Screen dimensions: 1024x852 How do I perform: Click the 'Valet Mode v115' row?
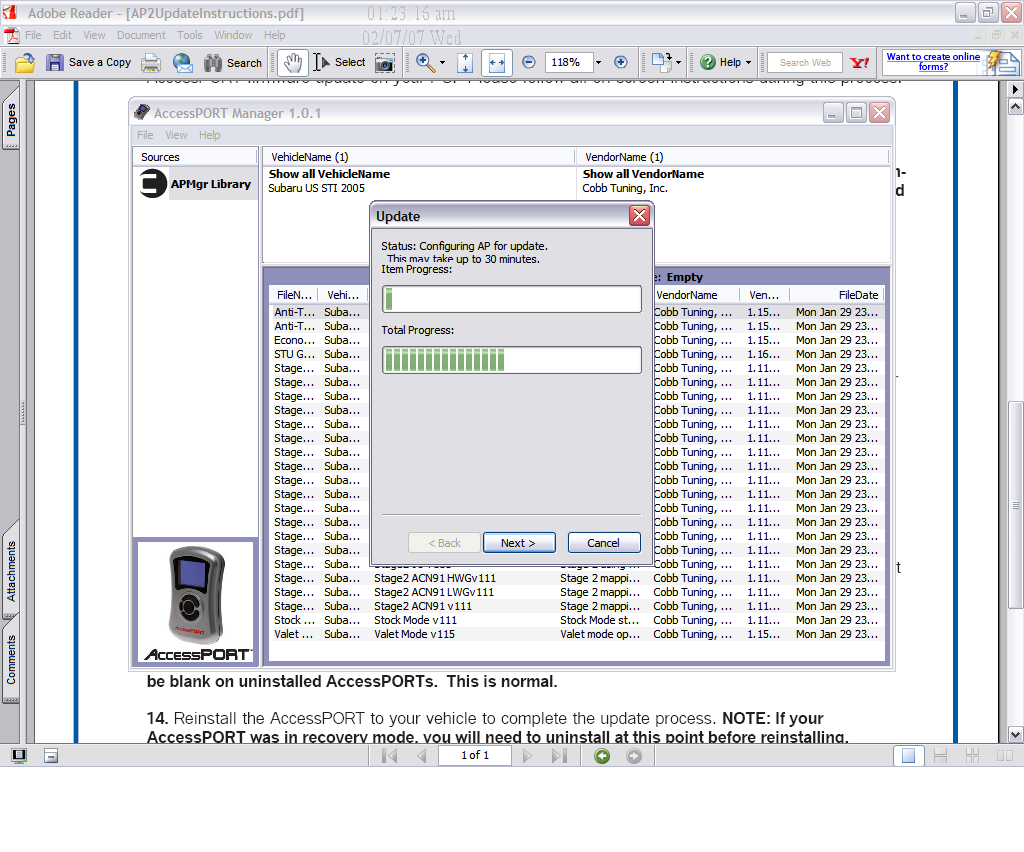(576, 634)
